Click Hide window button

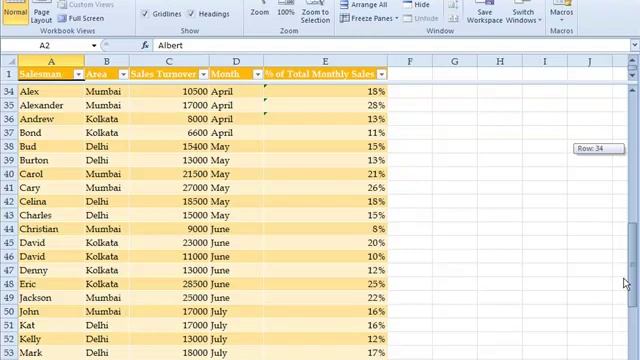pyautogui.click(x=416, y=5)
